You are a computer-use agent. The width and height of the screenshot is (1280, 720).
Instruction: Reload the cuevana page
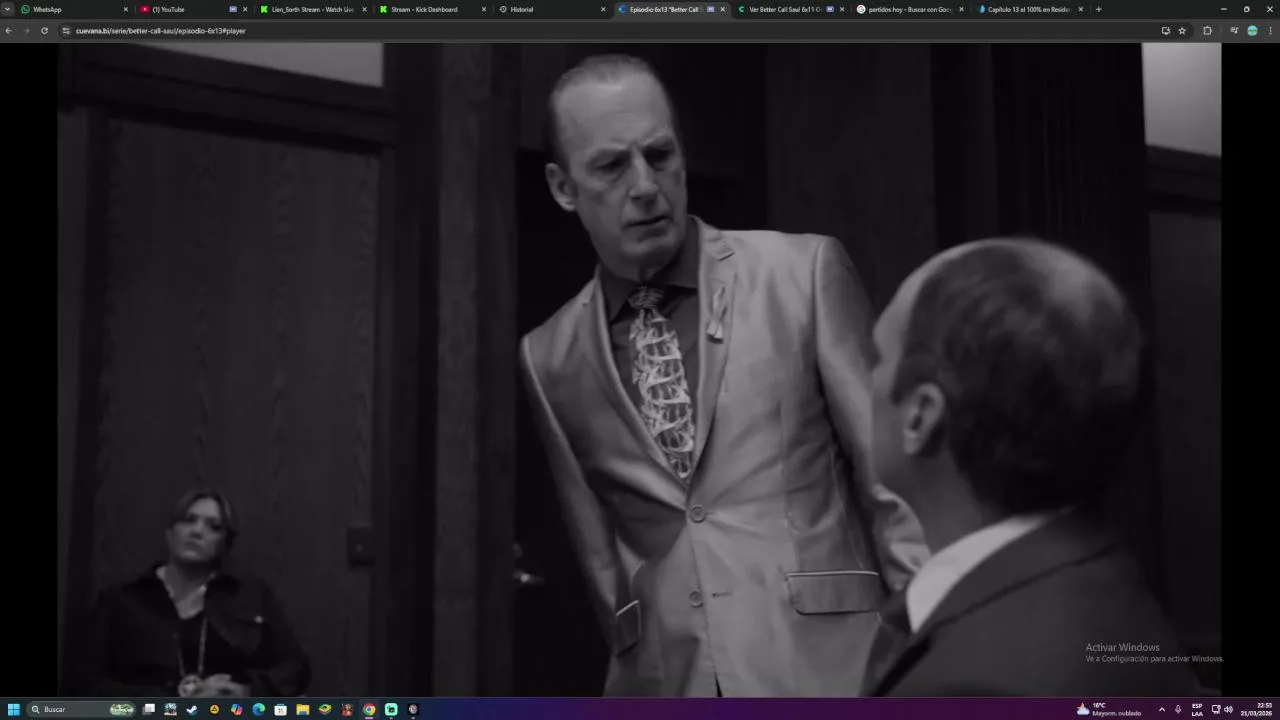44,31
